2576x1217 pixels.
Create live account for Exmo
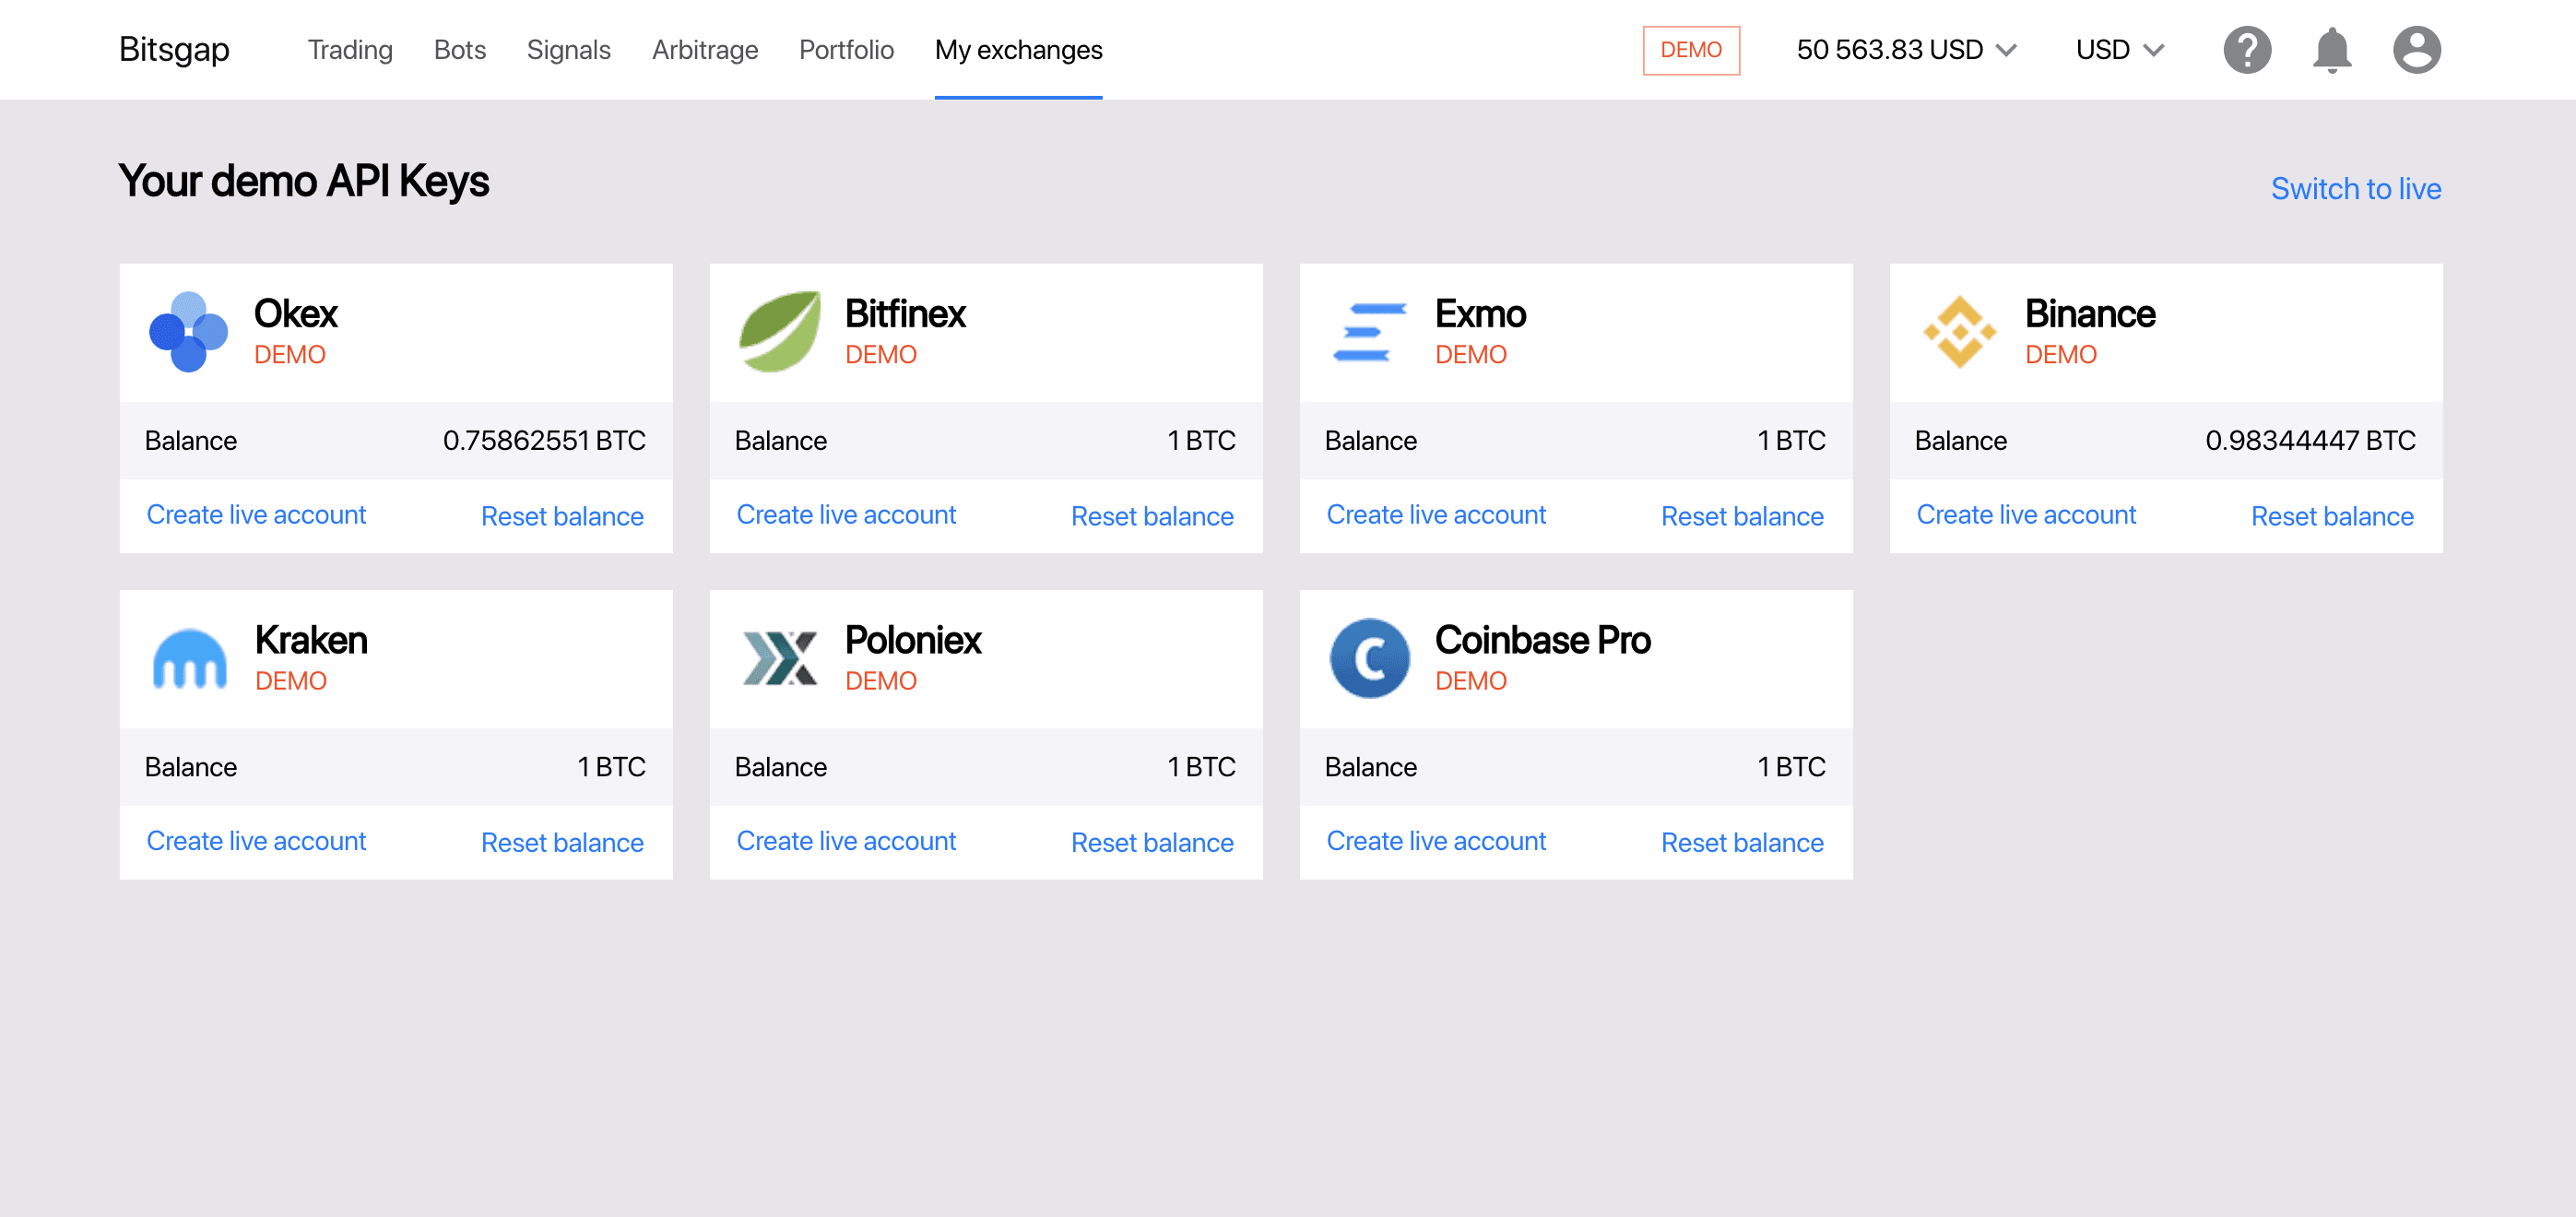pos(1436,514)
